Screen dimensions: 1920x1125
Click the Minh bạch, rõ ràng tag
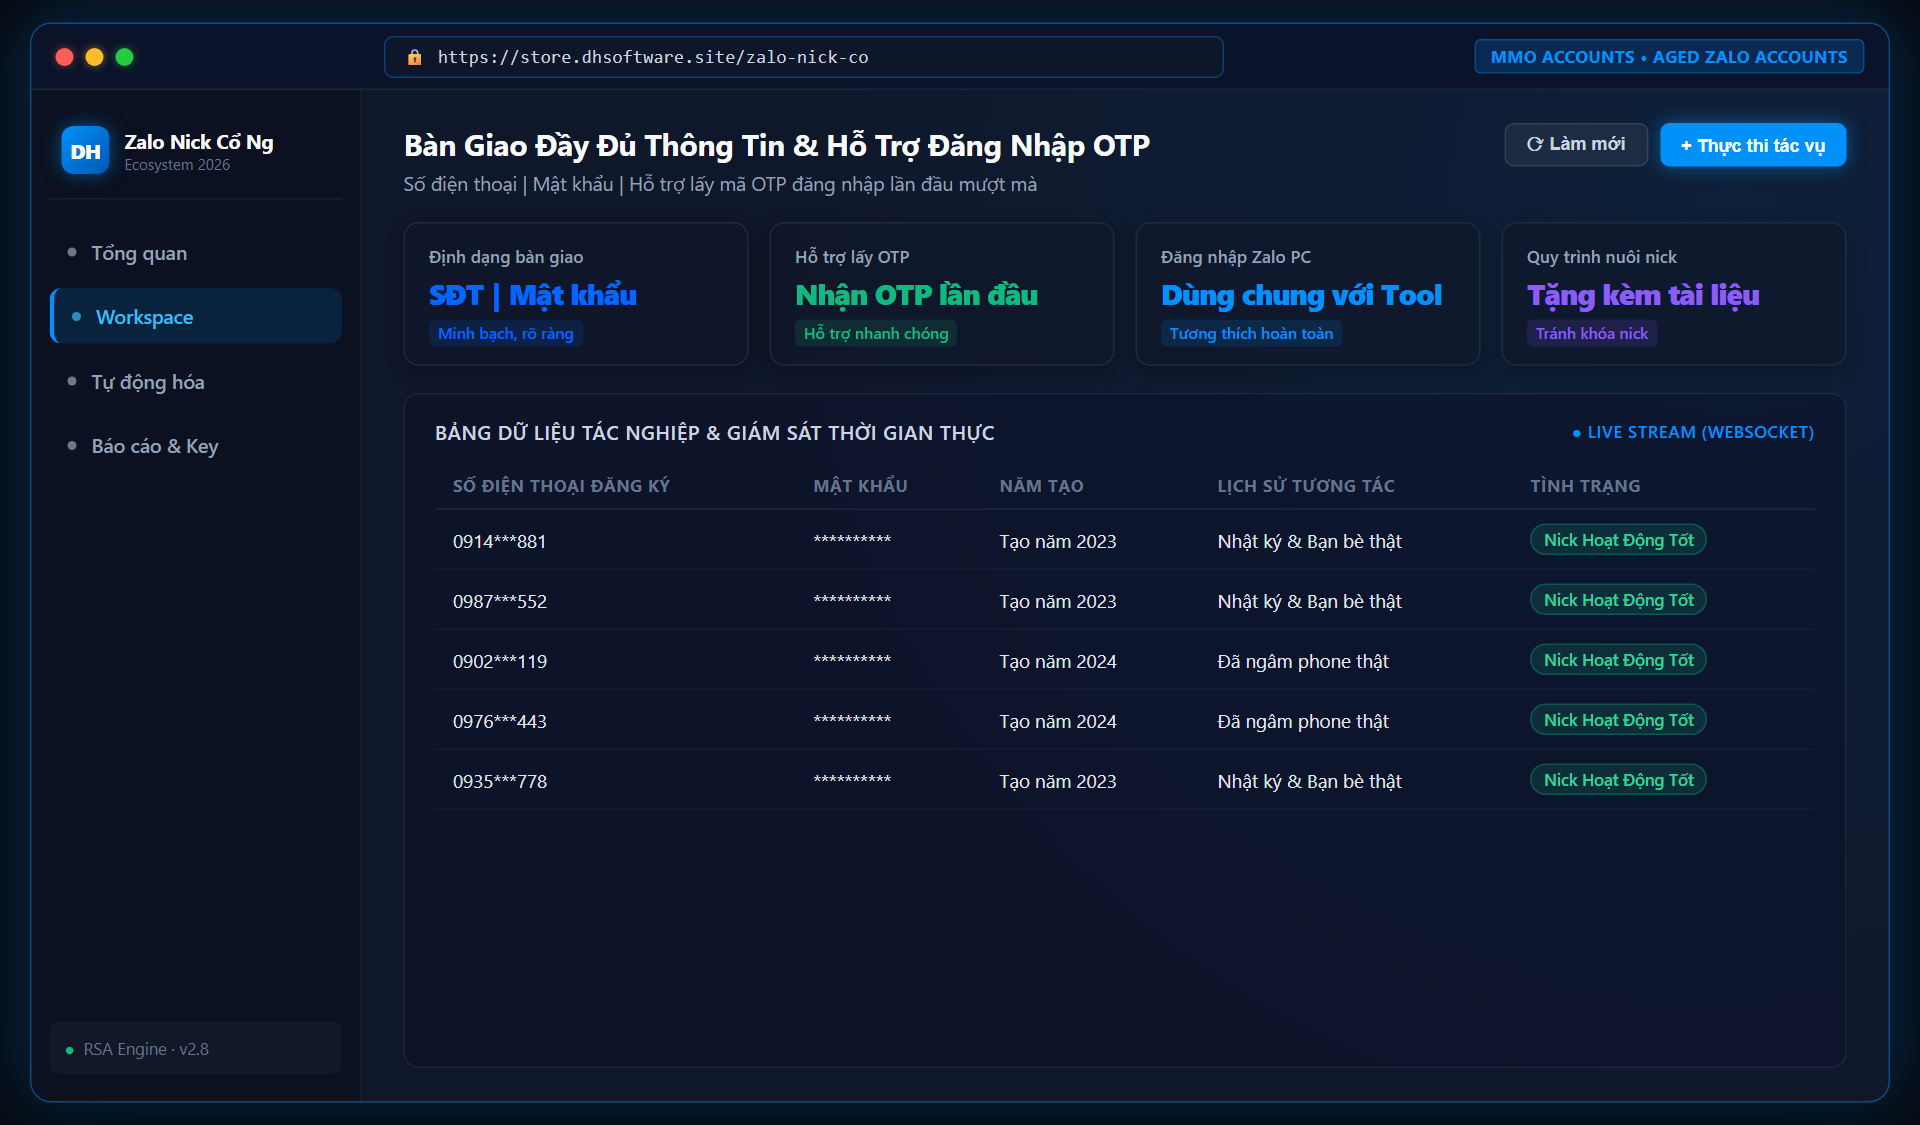pyautogui.click(x=506, y=333)
